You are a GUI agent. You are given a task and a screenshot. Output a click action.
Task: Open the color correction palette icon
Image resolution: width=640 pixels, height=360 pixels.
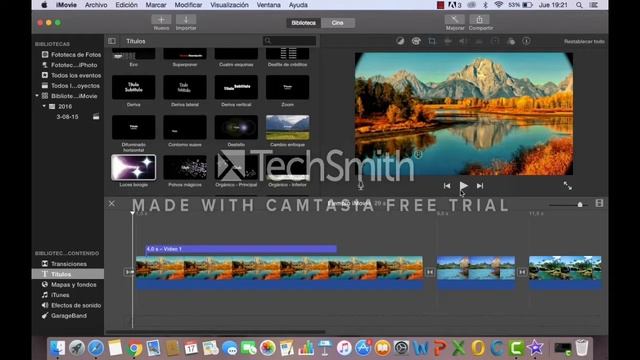click(416, 41)
